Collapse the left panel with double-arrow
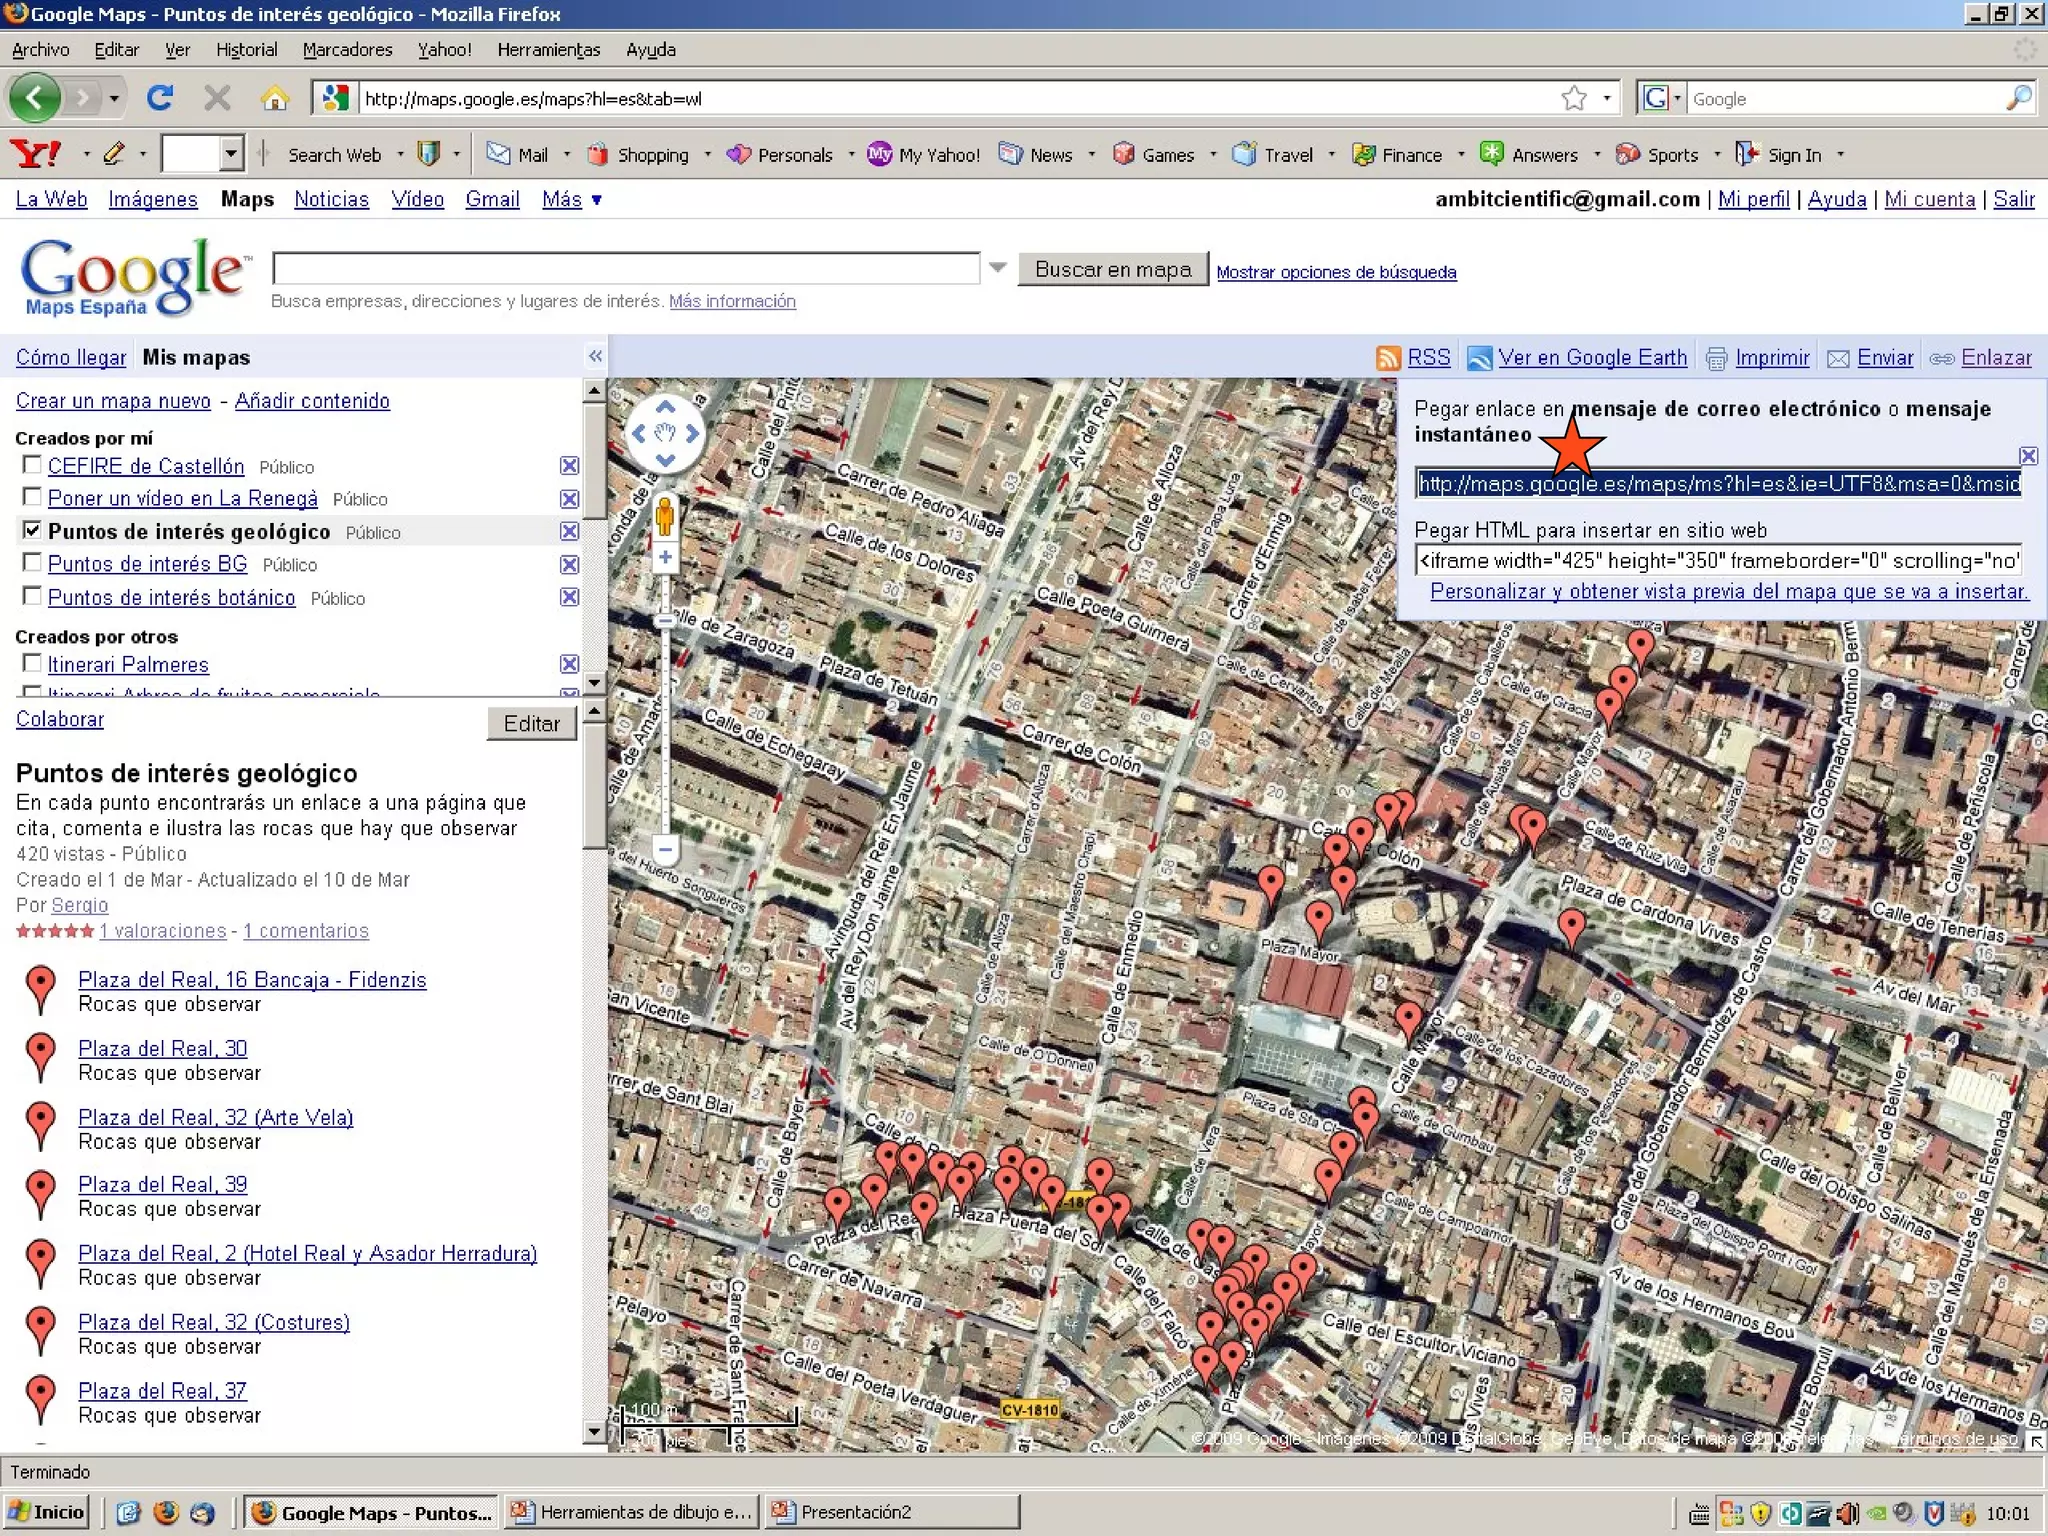The image size is (2048, 1536). (x=595, y=356)
